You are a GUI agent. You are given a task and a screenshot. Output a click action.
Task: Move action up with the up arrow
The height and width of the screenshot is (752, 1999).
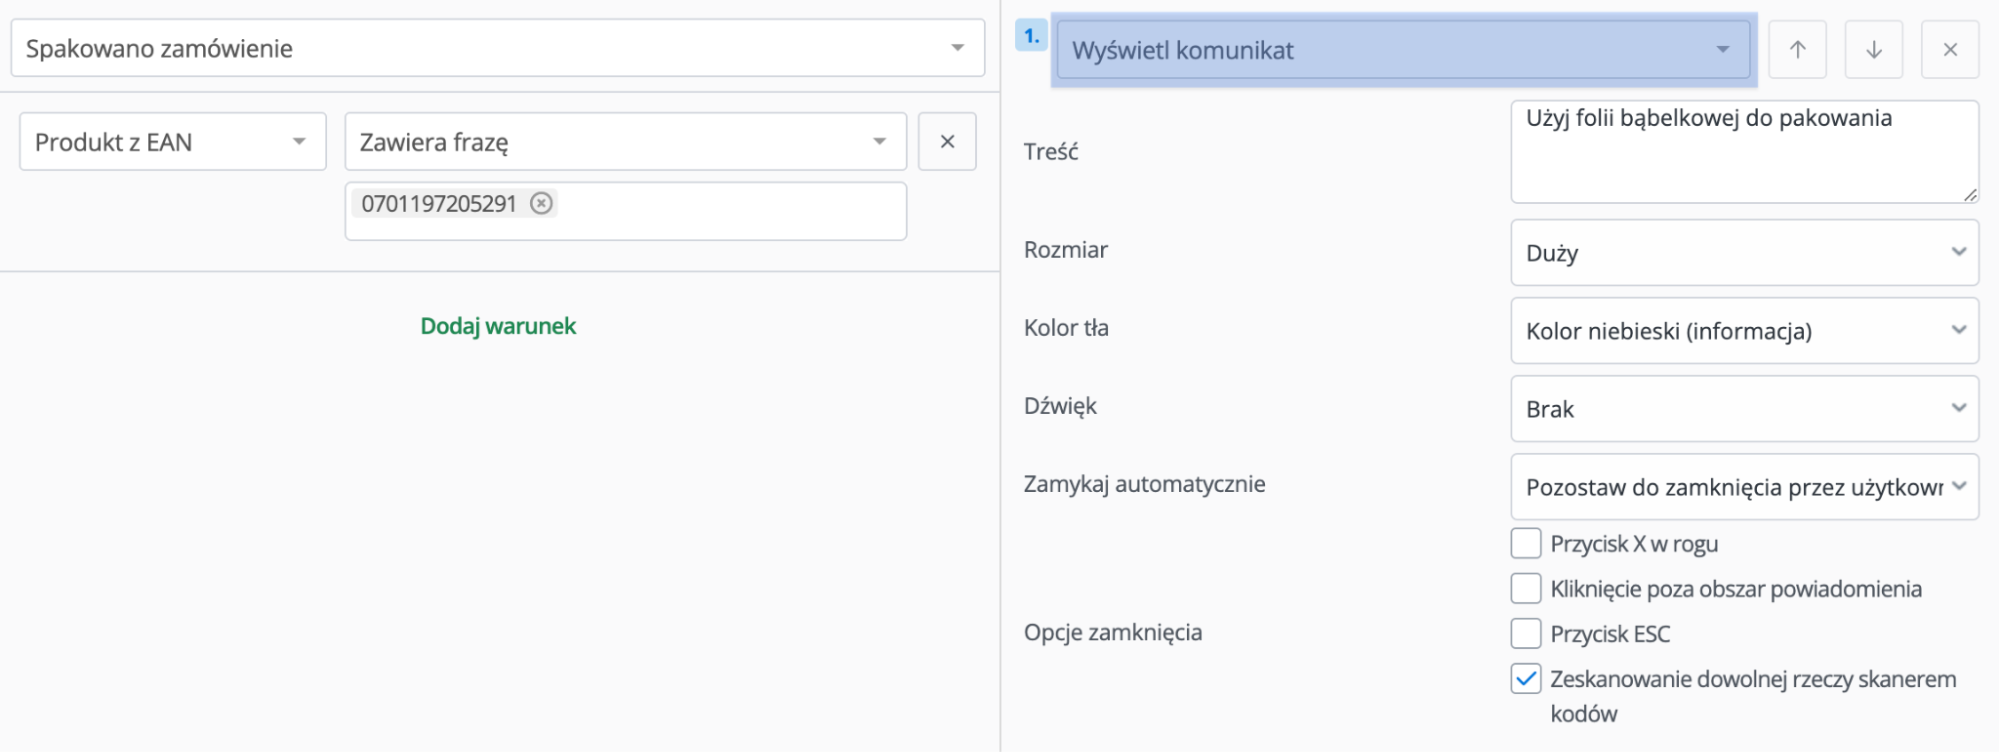click(x=1797, y=50)
